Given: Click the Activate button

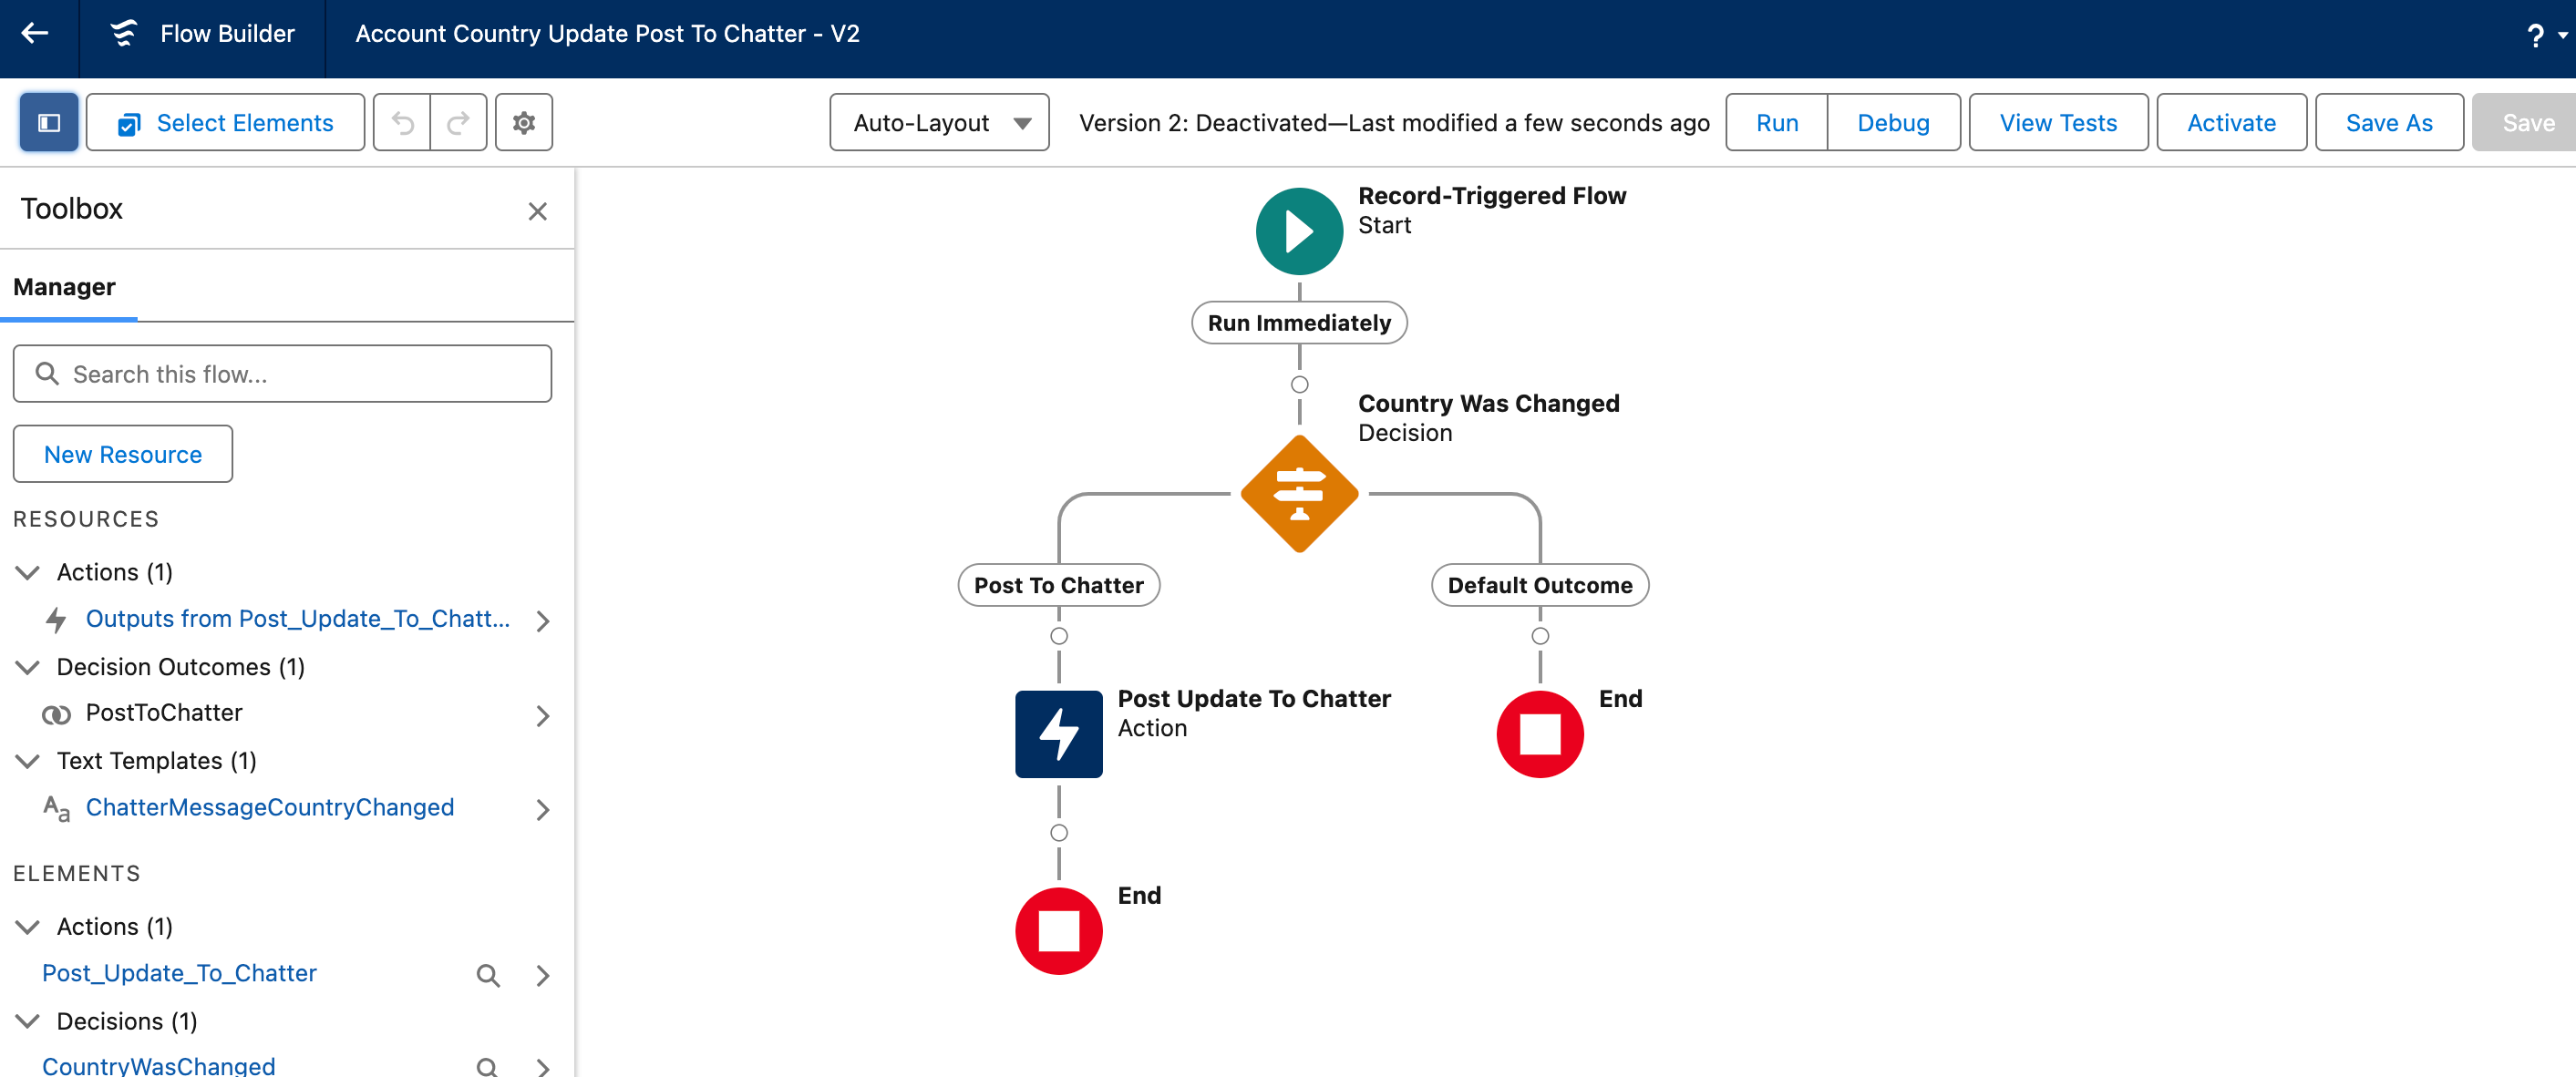Looking at the screenshot, I should (x=2231, y=122).
